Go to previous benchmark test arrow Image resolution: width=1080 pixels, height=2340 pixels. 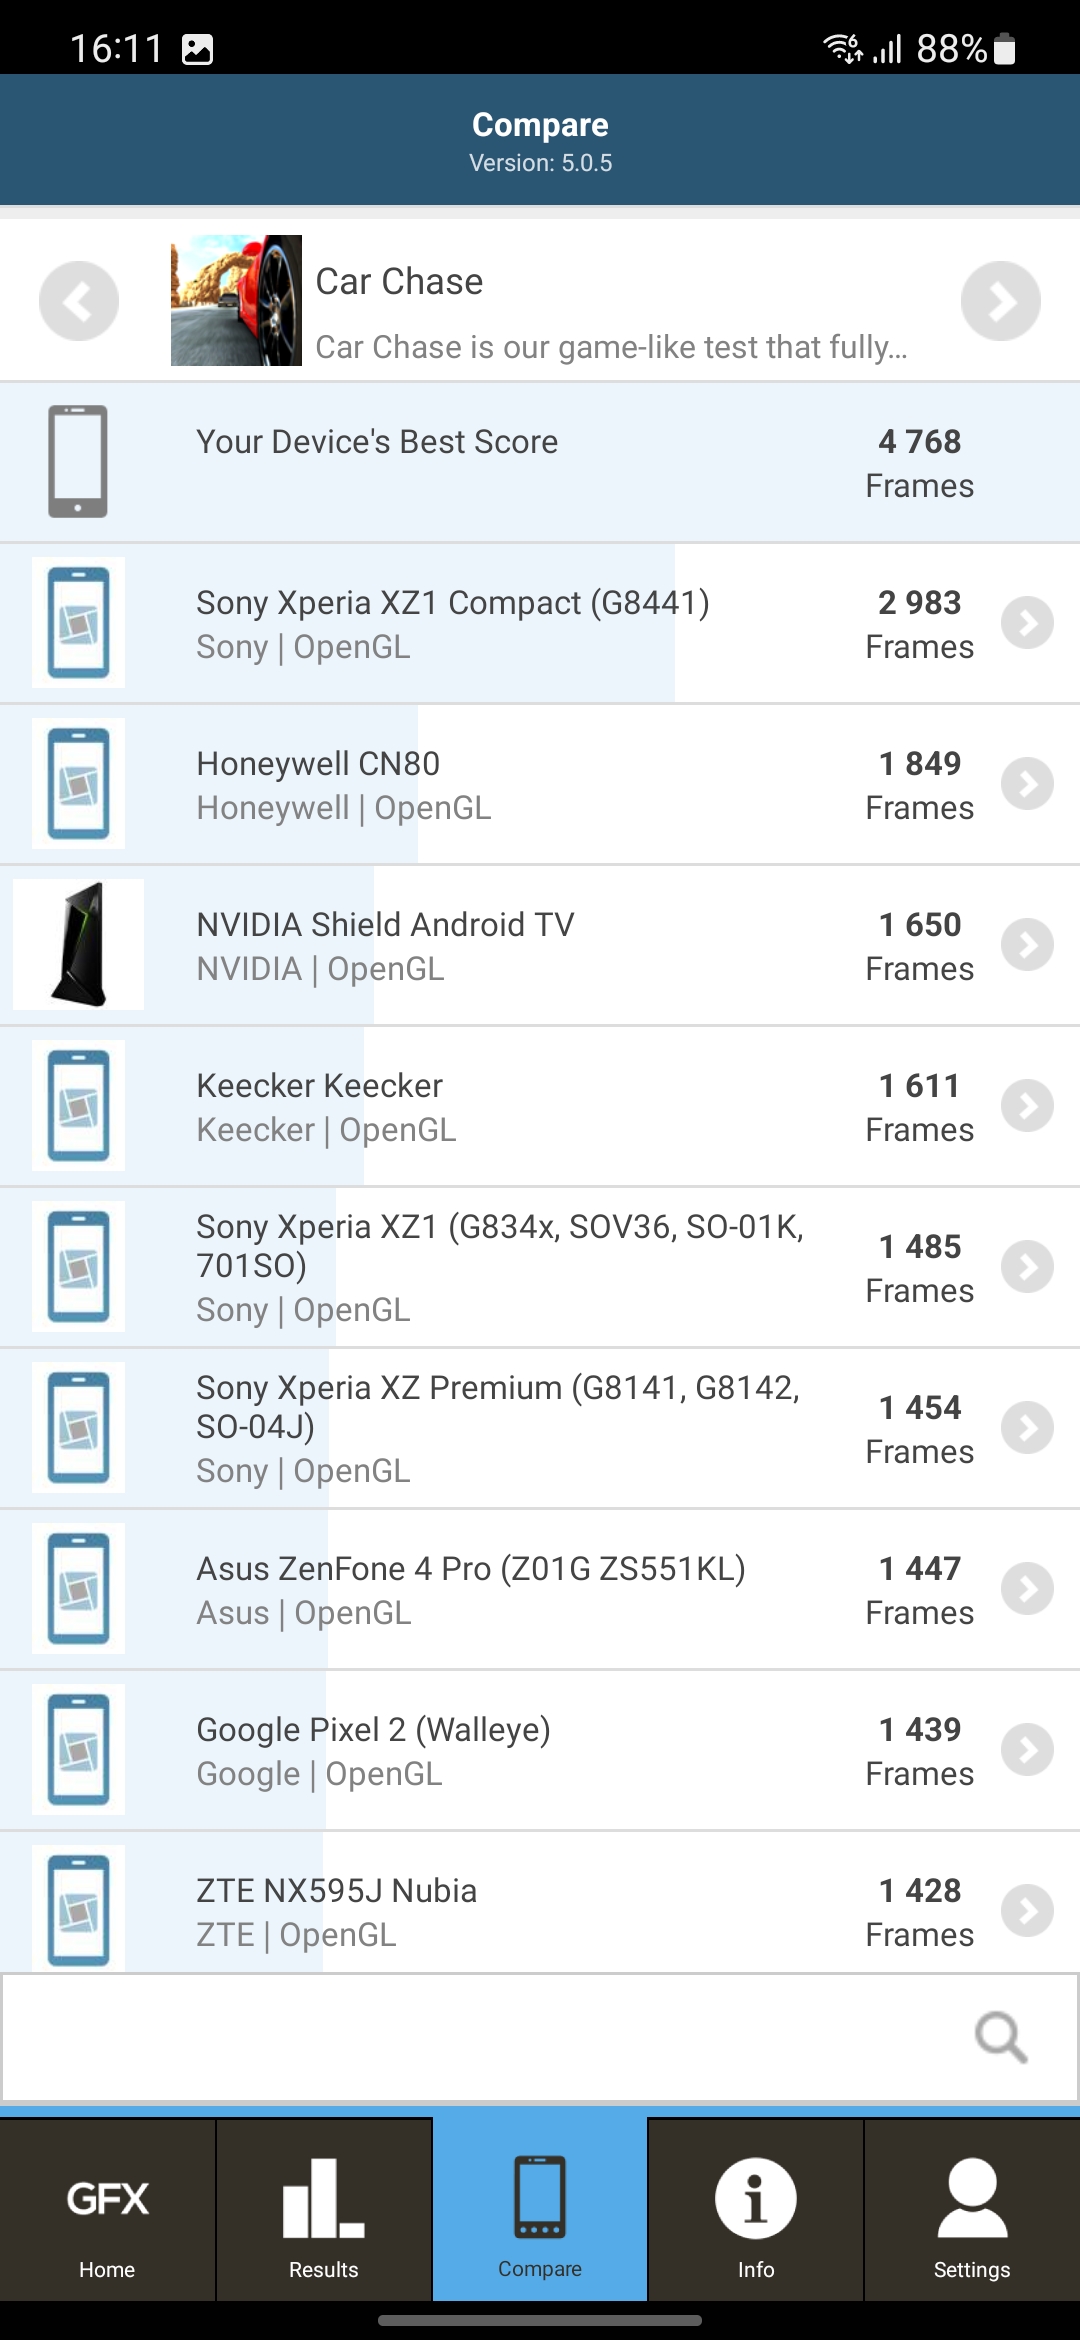[x=78, y=301]
